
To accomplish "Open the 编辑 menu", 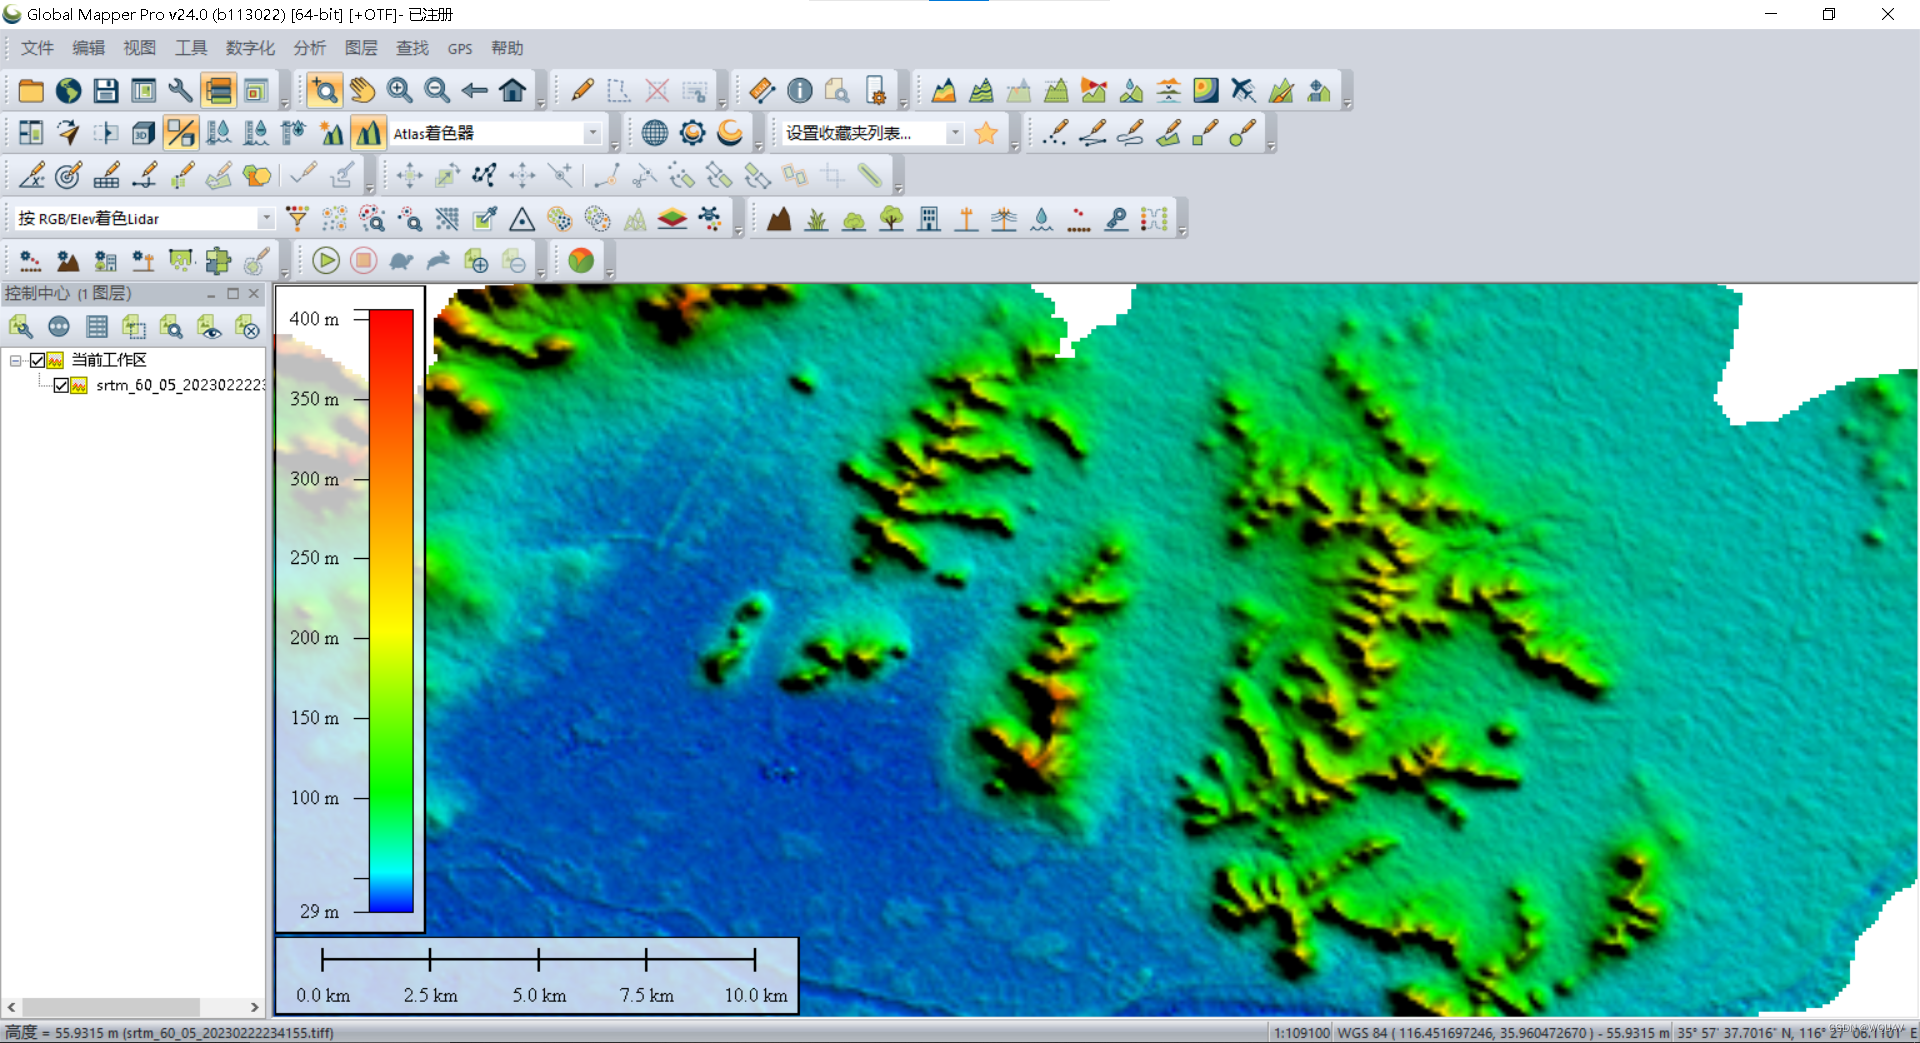I will point(88,48).
